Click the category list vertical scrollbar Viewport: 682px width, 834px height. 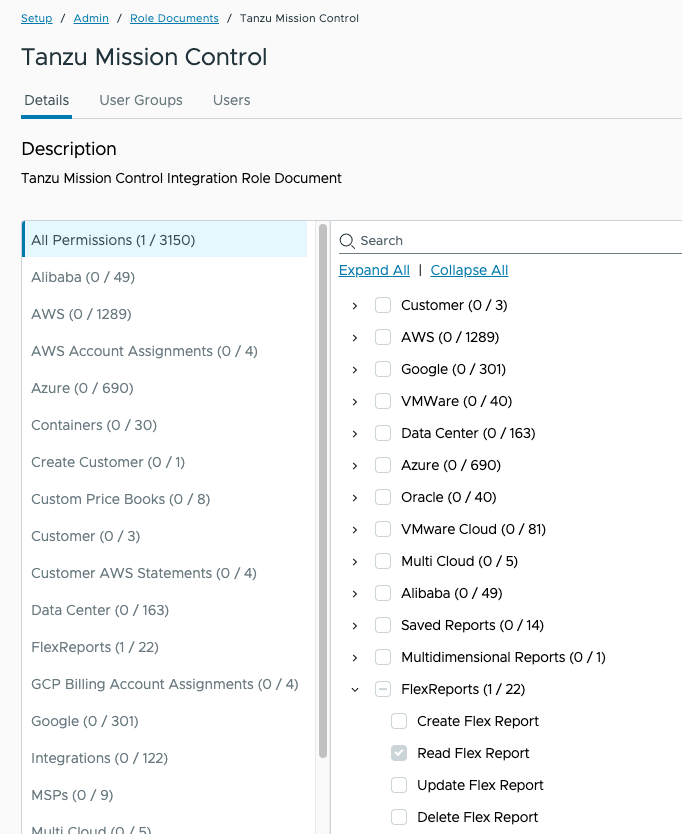323,489
